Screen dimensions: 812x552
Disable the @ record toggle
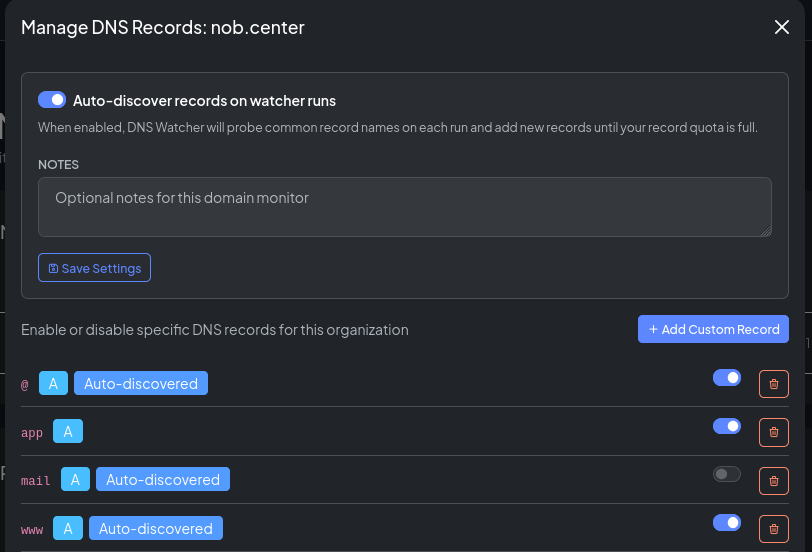coord(727,377)
